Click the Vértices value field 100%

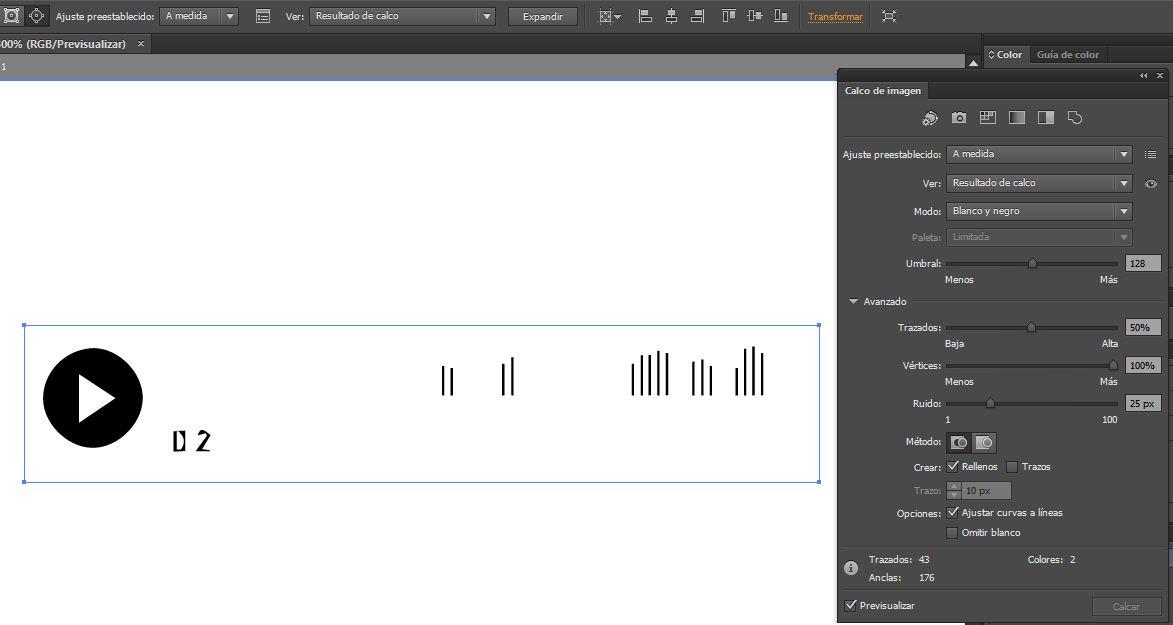(x=1143, y=365)
